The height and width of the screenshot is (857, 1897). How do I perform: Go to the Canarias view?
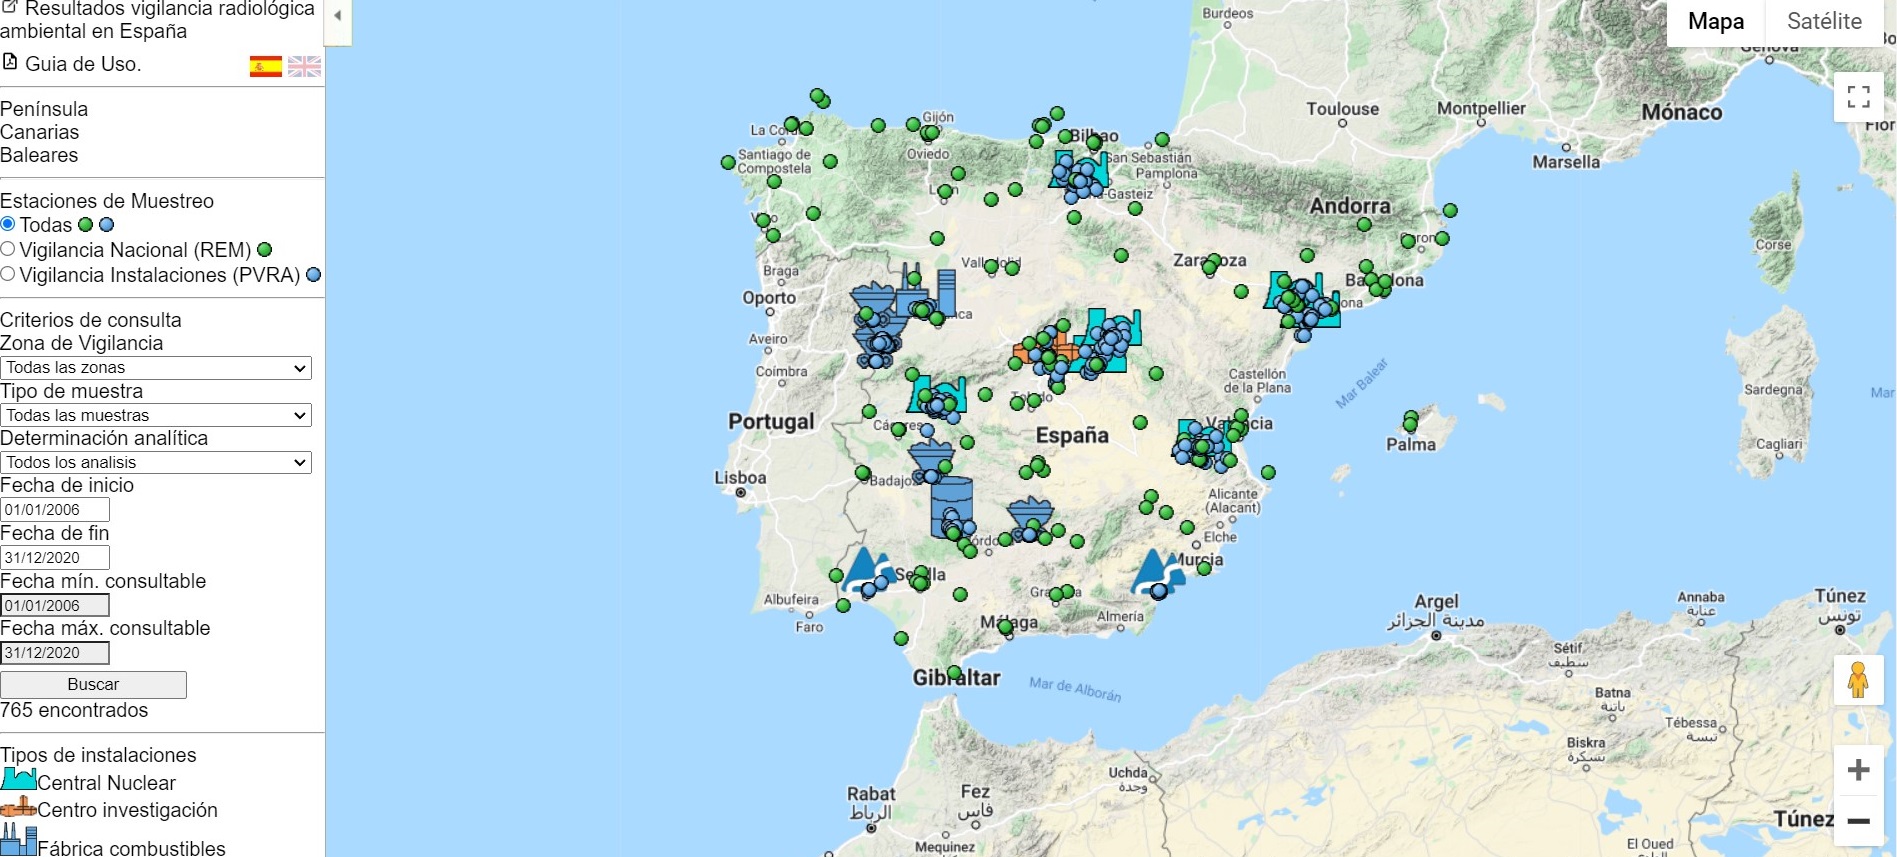coord(39,132)
